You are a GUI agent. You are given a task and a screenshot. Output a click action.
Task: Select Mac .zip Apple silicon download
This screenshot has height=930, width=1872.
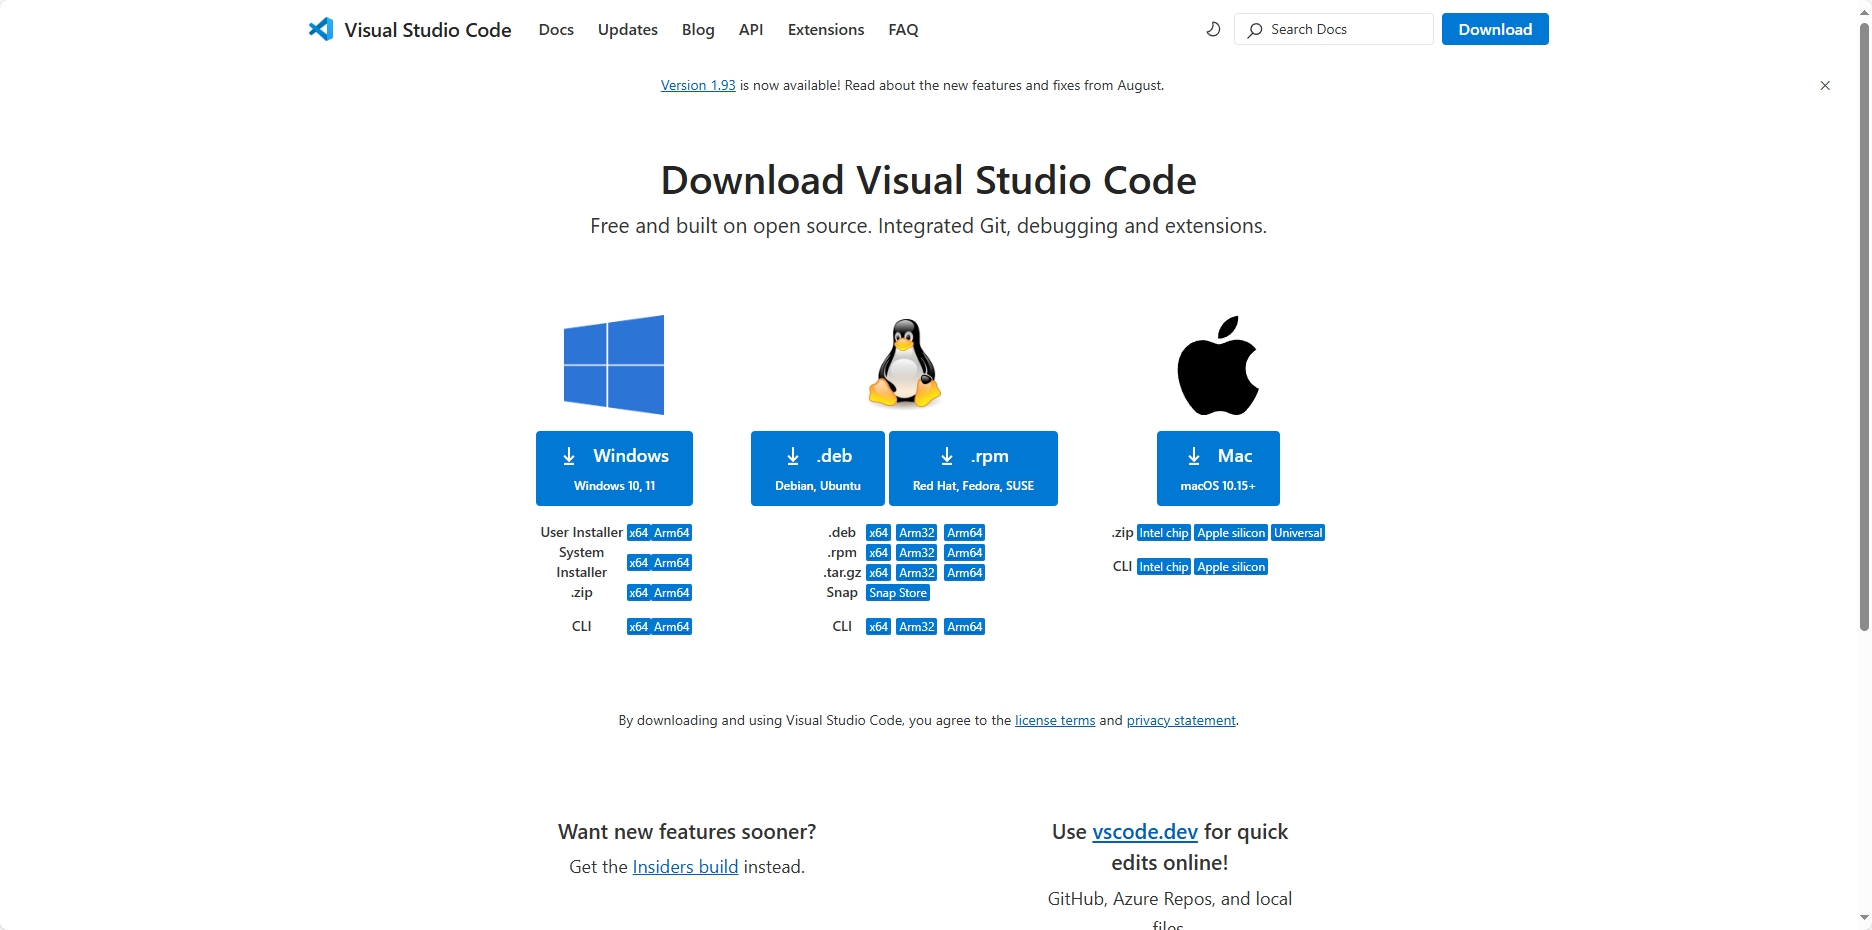[1231, 533]
